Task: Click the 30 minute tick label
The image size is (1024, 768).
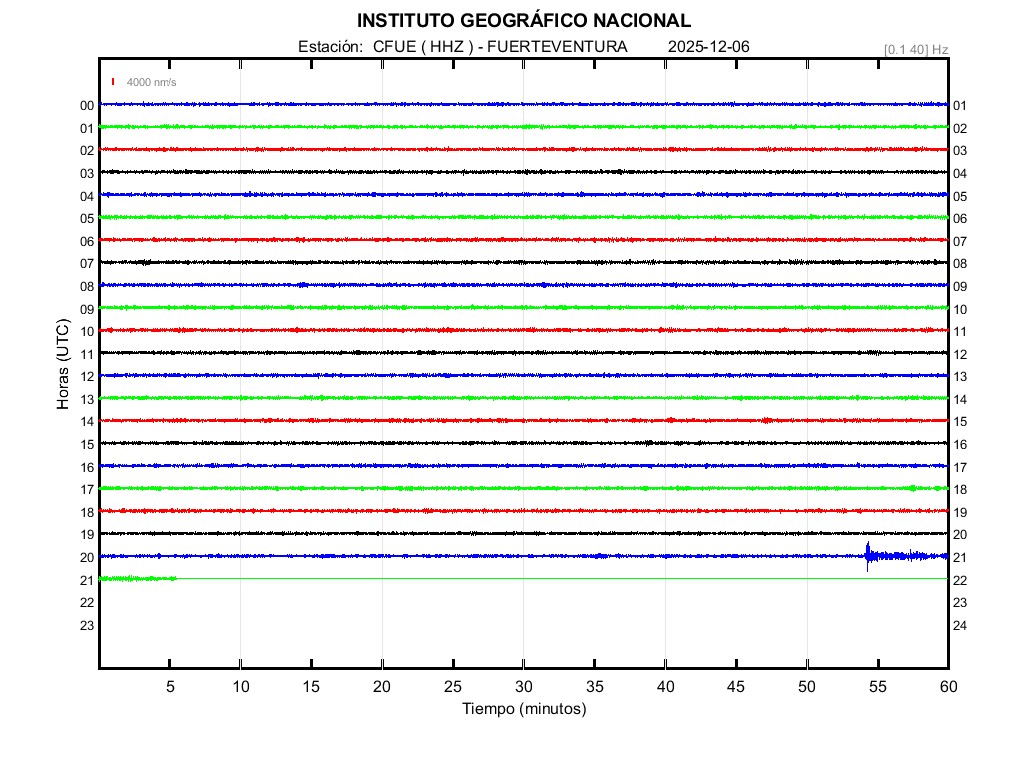Action: 523,686
